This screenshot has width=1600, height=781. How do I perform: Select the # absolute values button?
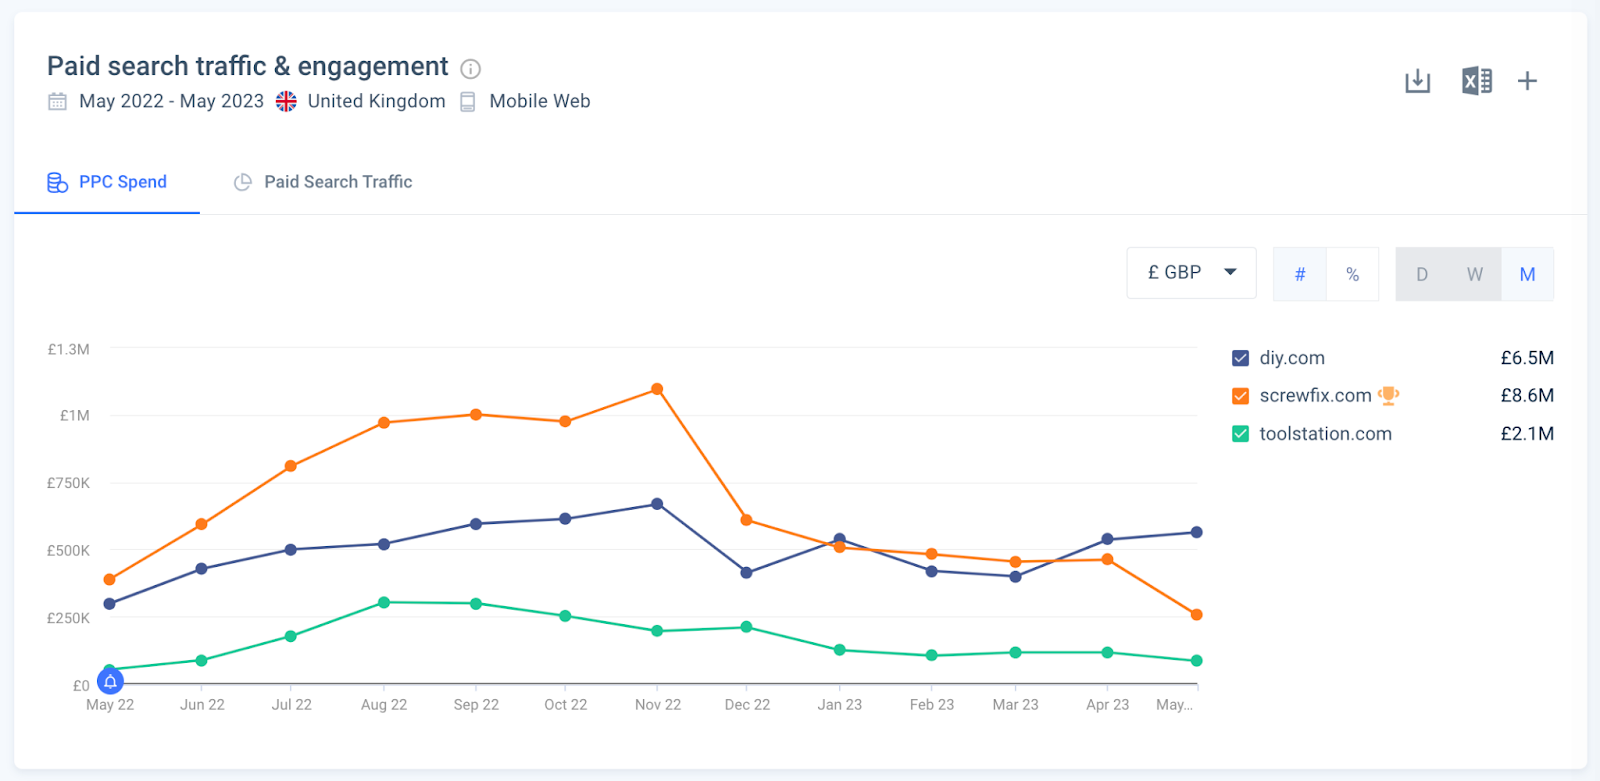pos(1300,274)
